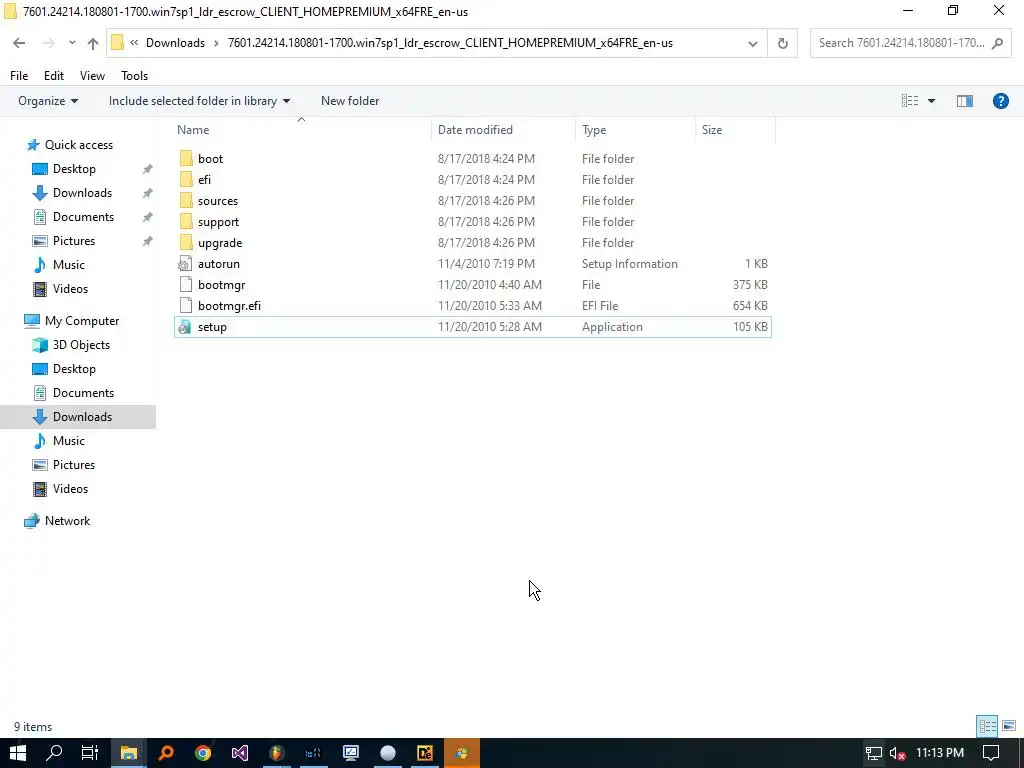Viewport: 1024px width, 768px height.
Task: Click the EFI File type cell
Action: coord(600,306)
